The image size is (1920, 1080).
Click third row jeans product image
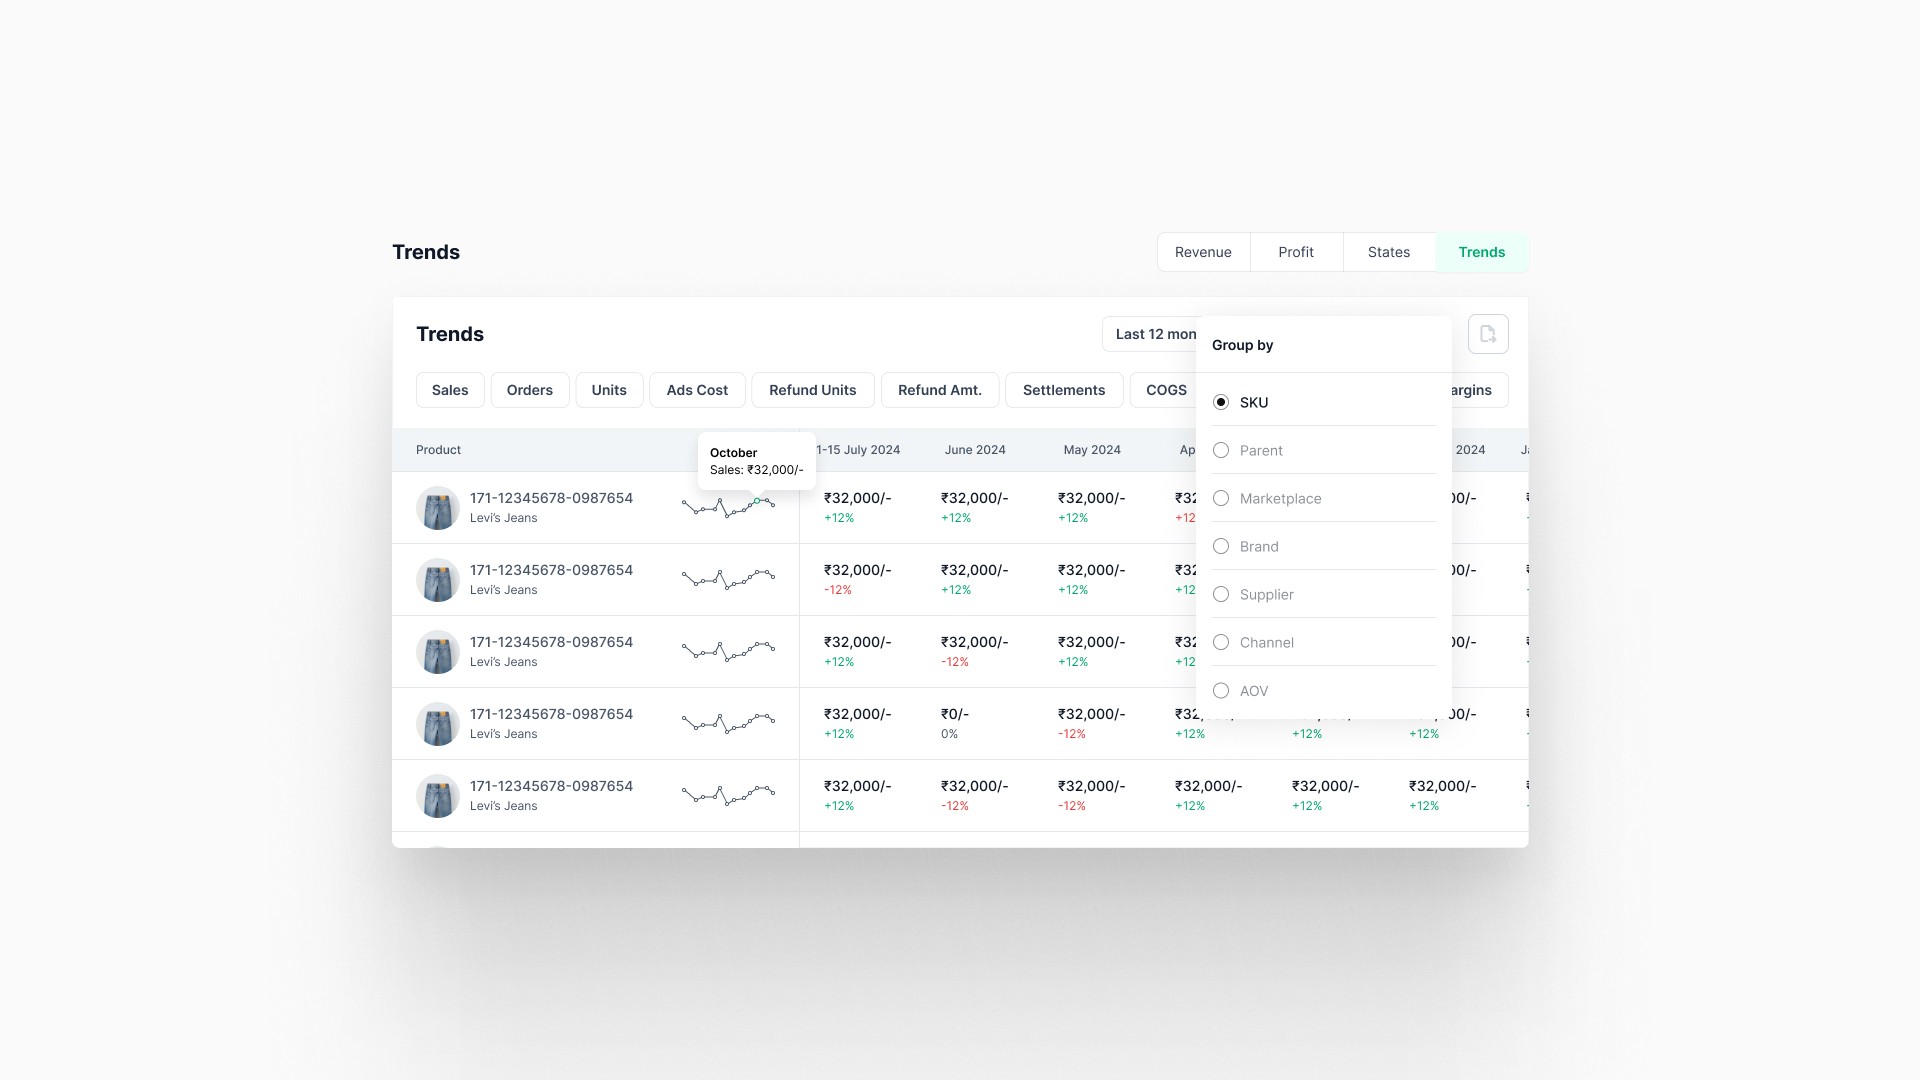point(437,652)
